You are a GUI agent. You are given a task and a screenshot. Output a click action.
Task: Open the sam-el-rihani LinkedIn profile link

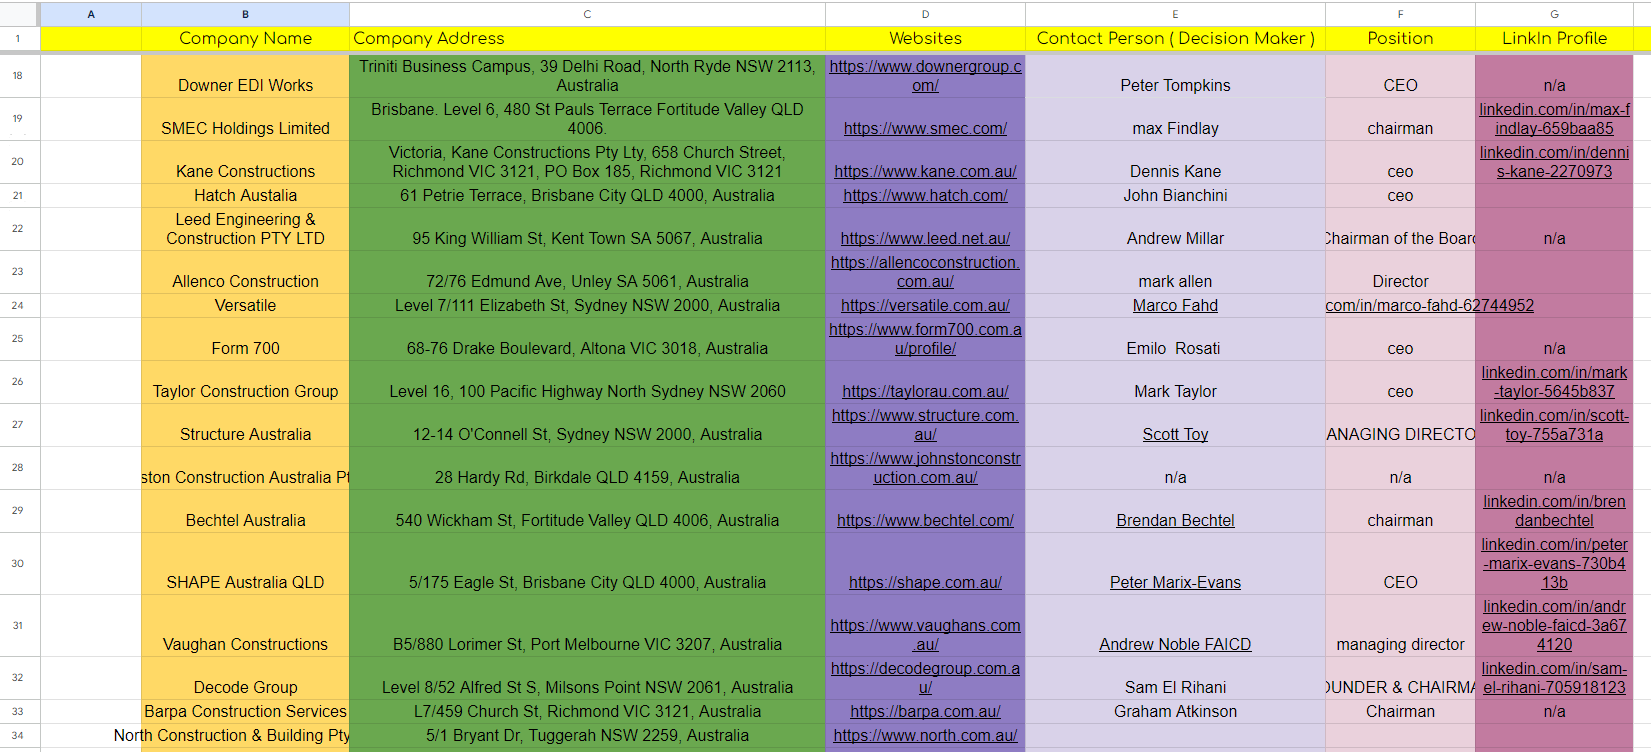click(1554, 678)
